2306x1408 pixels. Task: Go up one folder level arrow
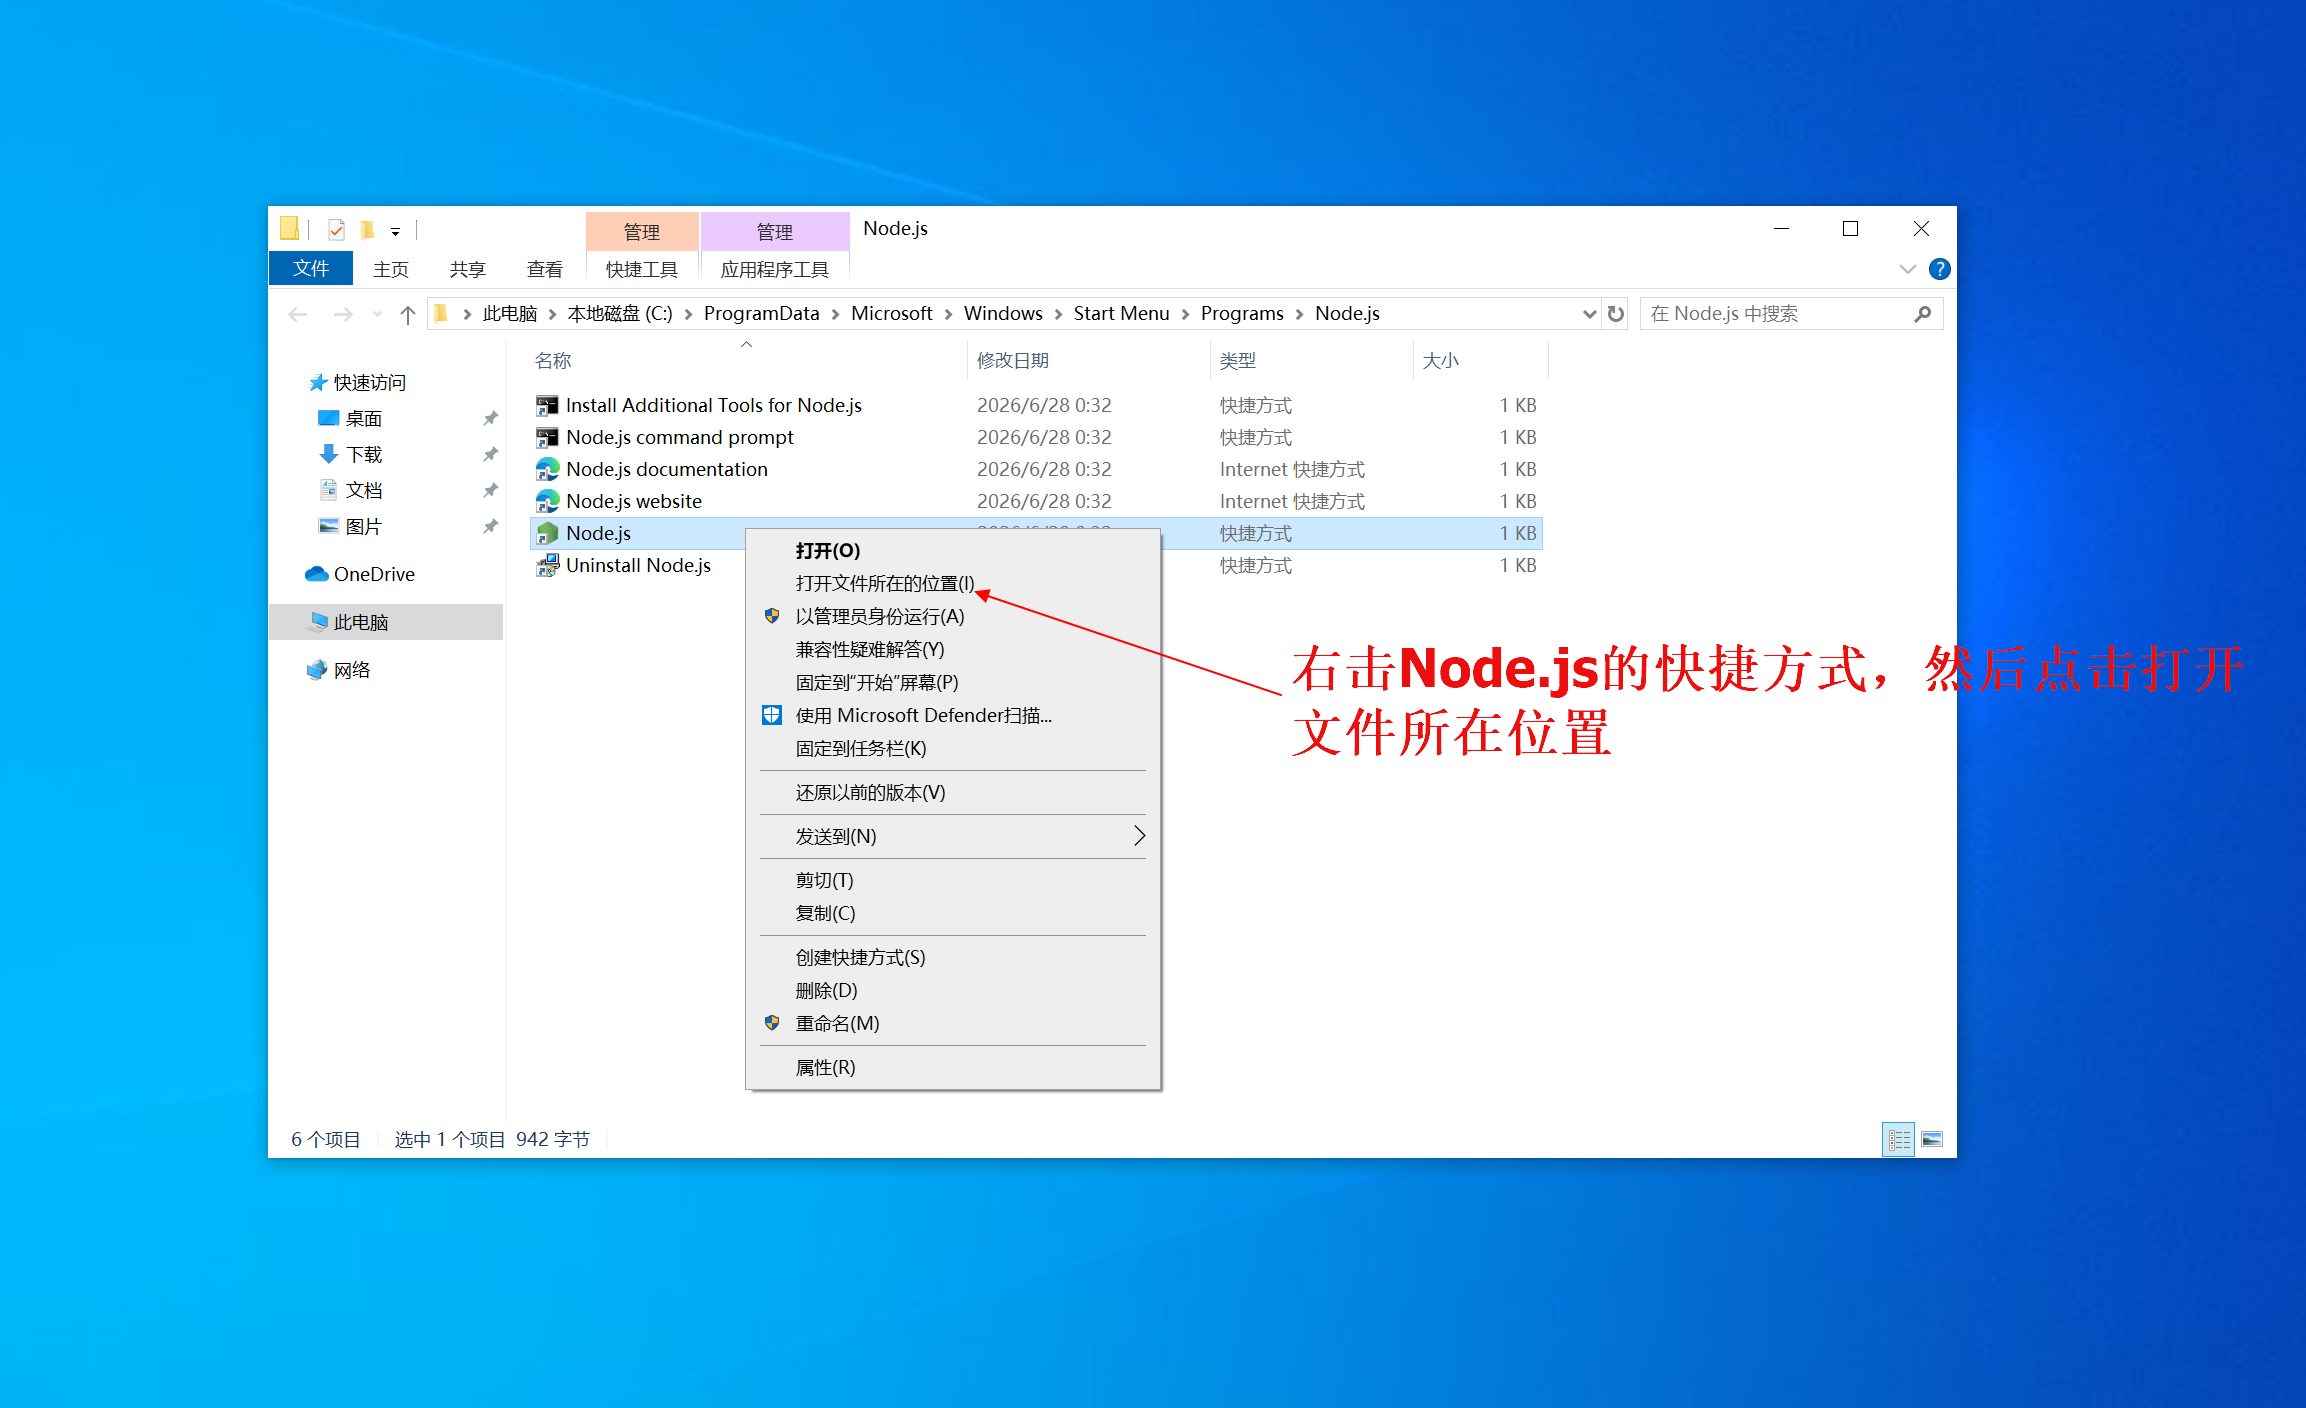click(407, 314)
